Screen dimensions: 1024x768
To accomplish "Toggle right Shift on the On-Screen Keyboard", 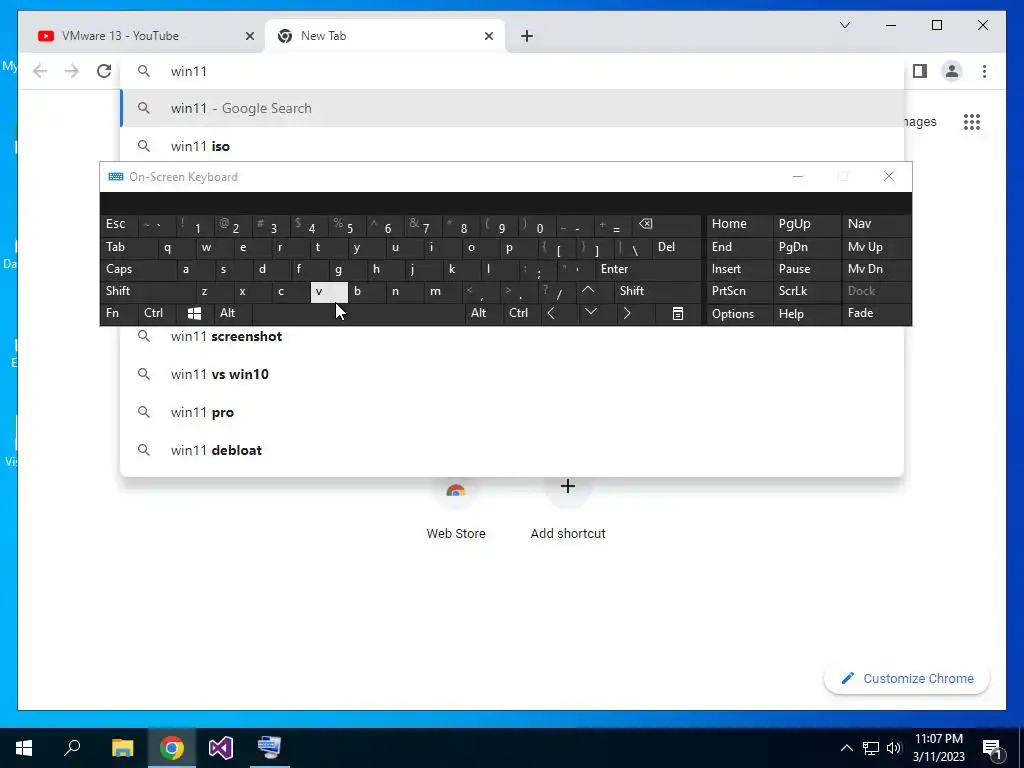I will coord(658,291).
